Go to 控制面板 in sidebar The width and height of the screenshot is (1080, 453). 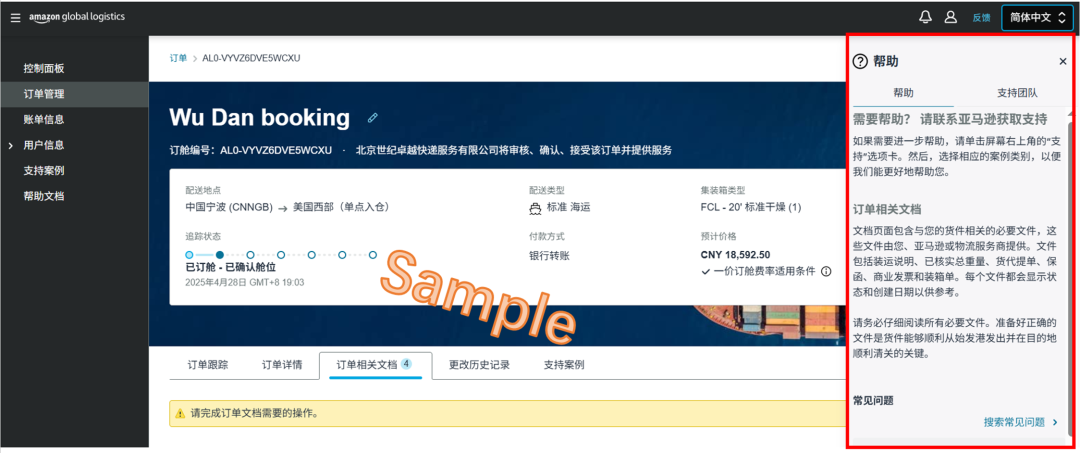coord(43,68)
